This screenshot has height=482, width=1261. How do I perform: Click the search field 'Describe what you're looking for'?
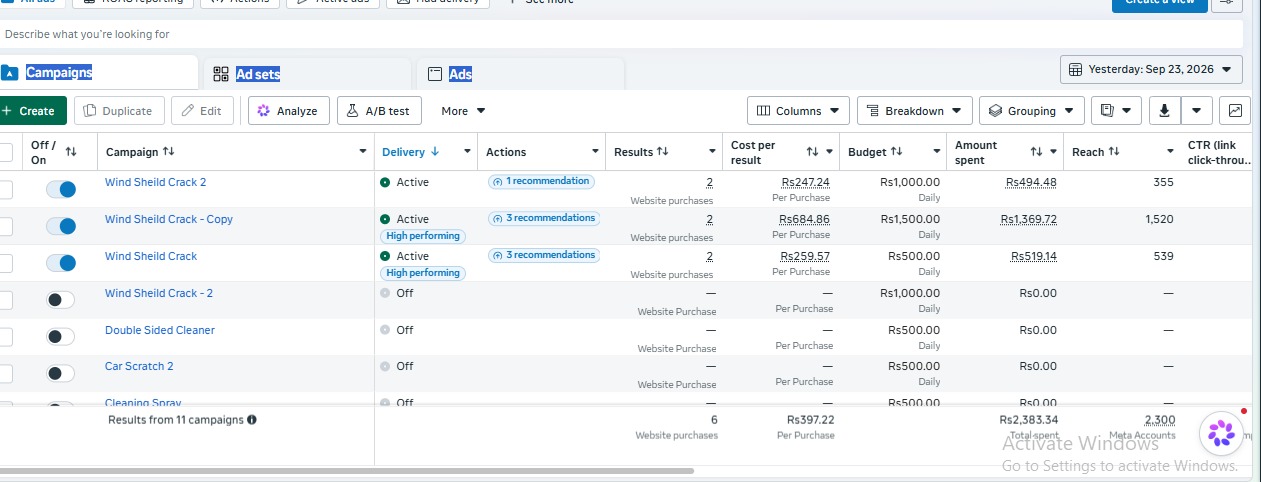[x=620, y=34]
